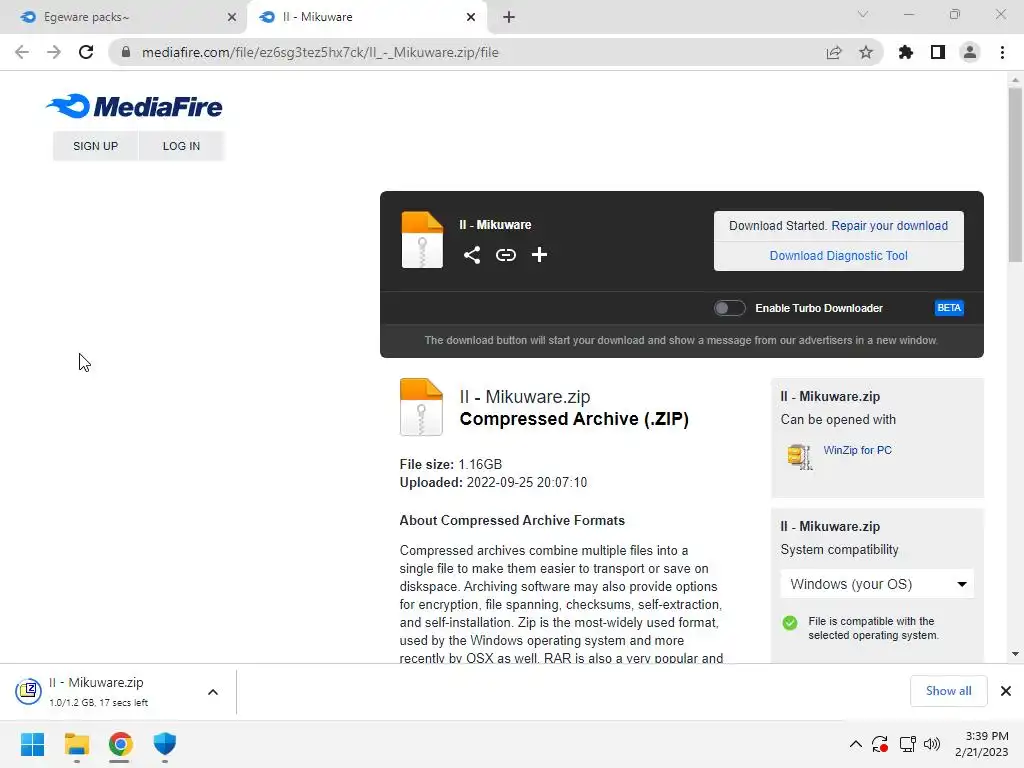Close the Egeware packs tab
This screenshot has height=768, width=1024.
(232, 17)
